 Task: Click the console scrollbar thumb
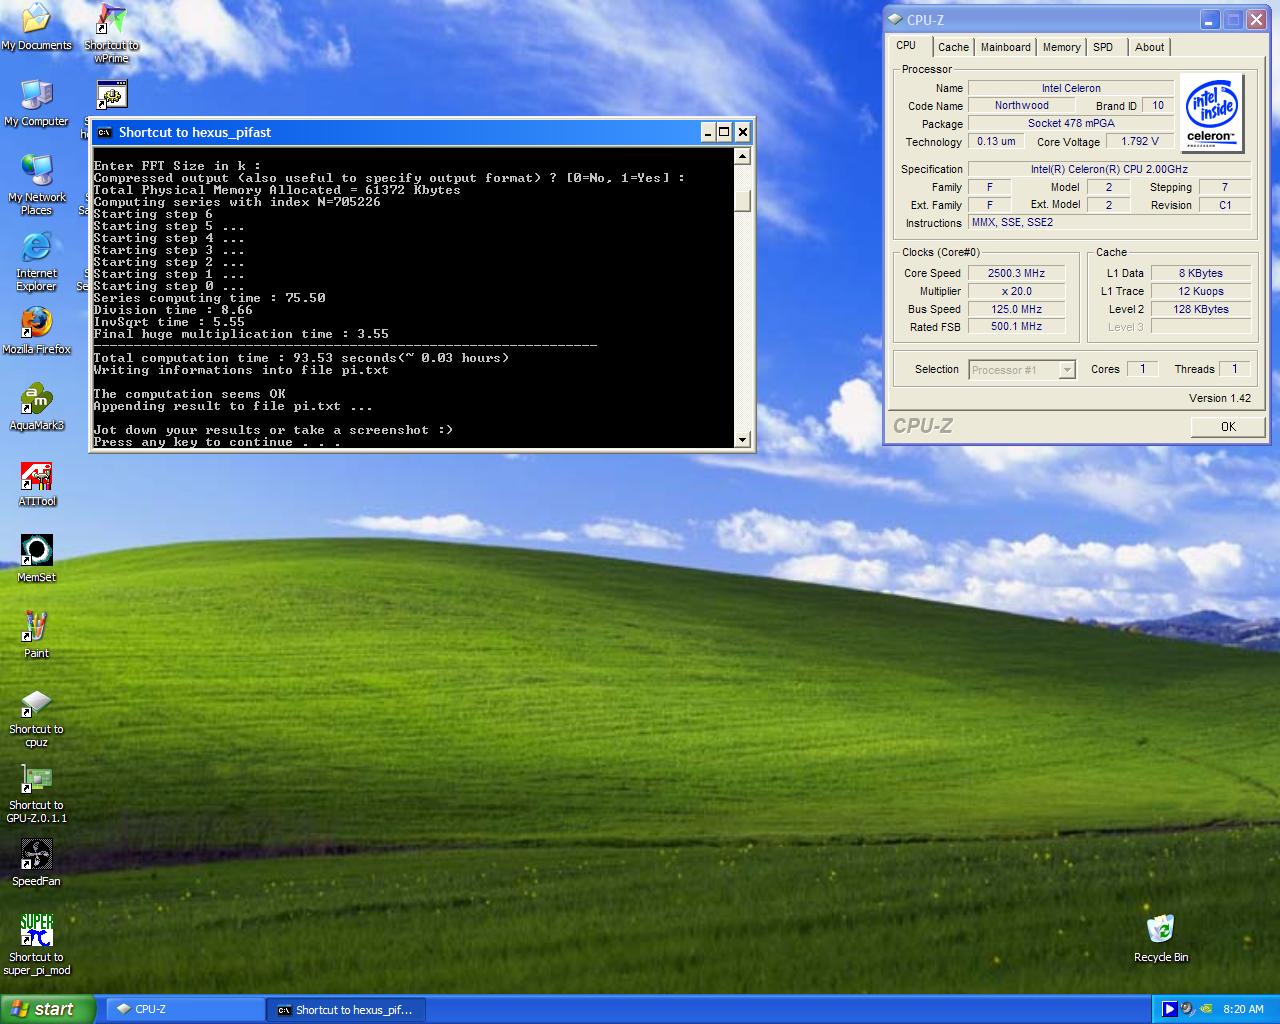point(742,201)
